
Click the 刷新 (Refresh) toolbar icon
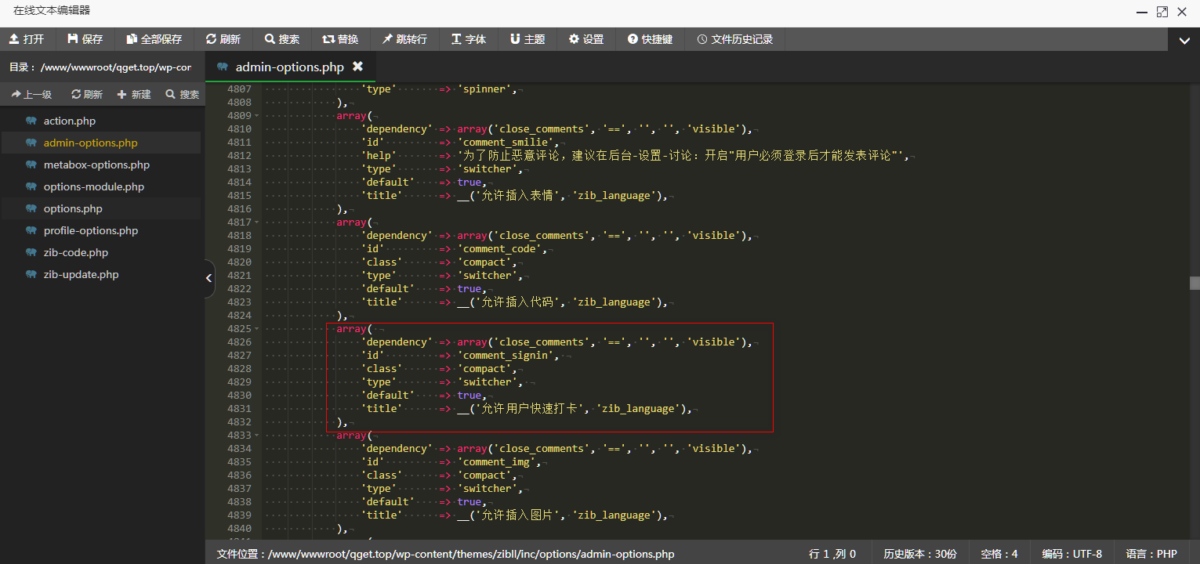(x=211, y=39)
